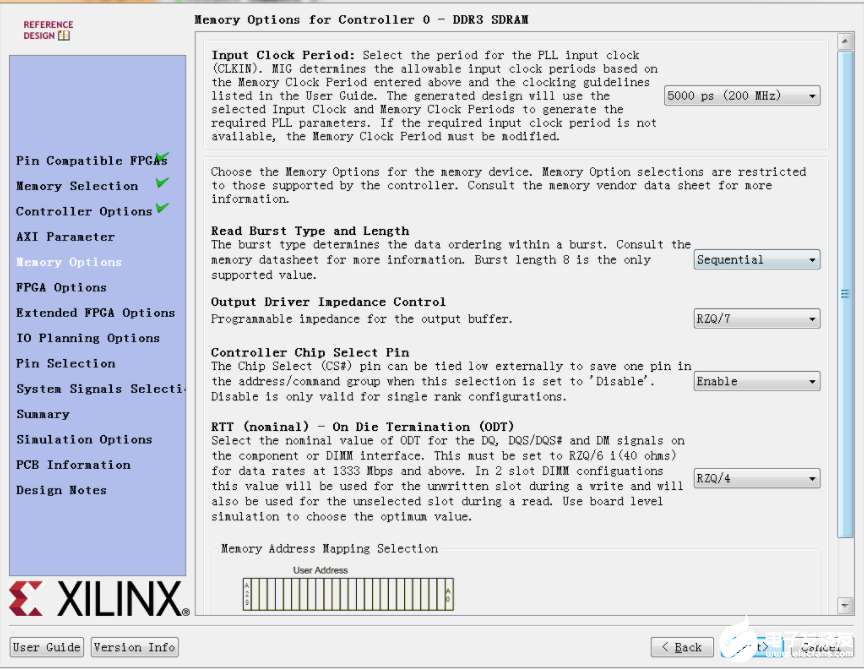Show Version Info
This screenshot has width=864, height=669.
(x=134, y=647)
